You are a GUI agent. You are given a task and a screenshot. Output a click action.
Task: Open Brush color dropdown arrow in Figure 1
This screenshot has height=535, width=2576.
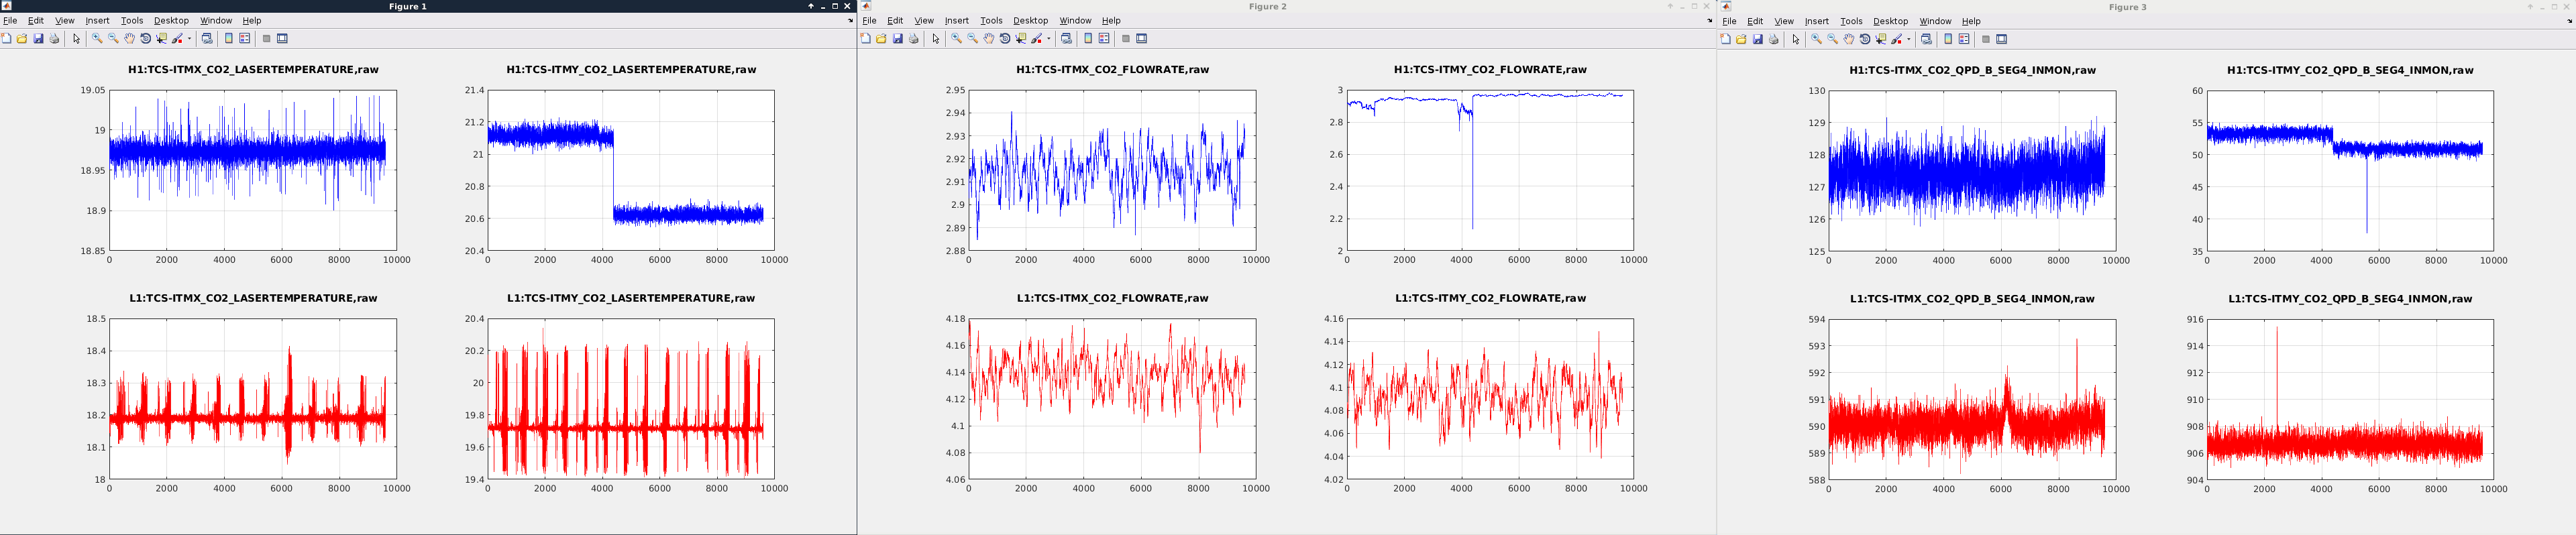click(x=189, y=39)
